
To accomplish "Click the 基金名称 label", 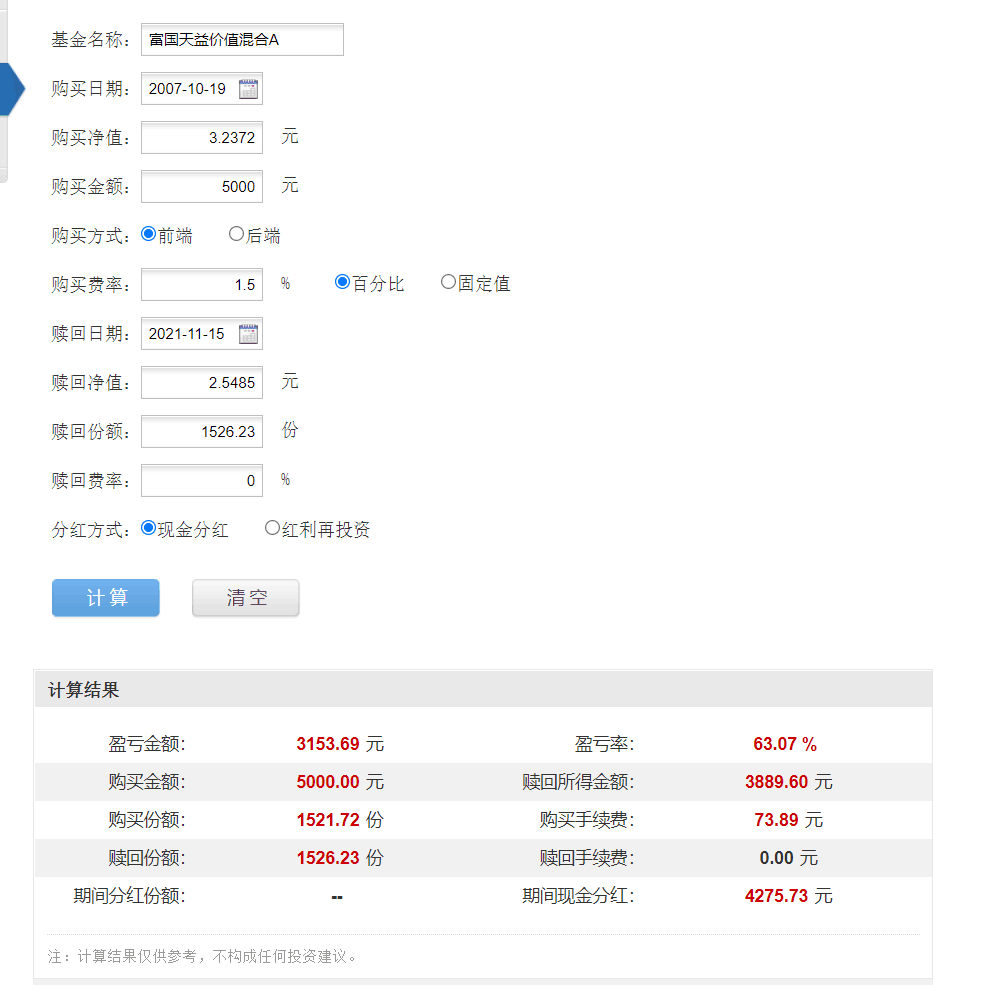I will 91,40.
